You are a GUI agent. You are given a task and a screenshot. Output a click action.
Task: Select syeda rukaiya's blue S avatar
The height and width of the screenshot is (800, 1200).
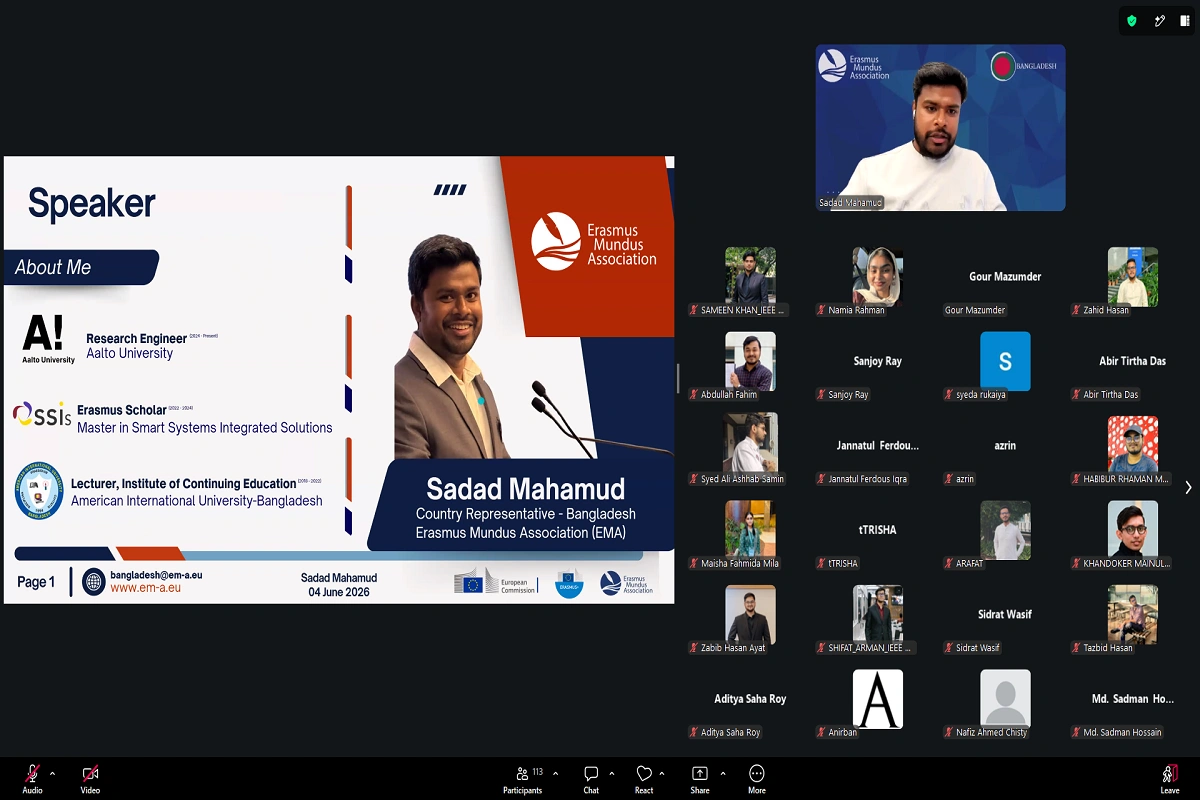tap(1005, 361)
